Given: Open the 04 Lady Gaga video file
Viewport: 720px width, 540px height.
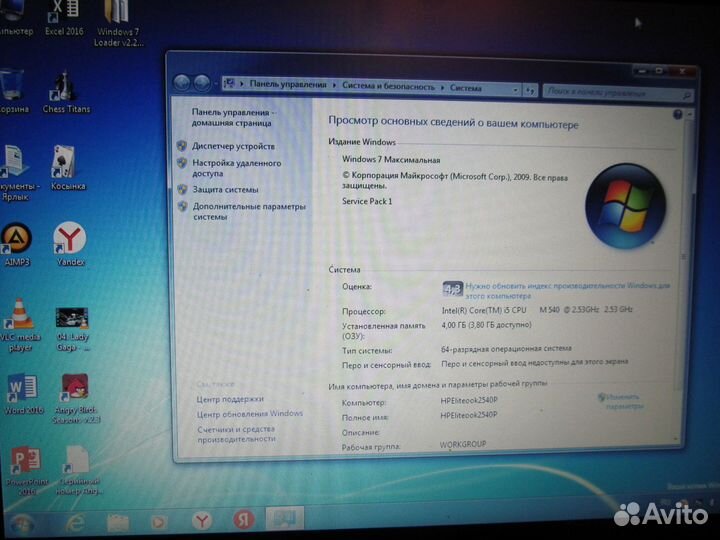Looking at the screenshot, I should (x=72, y=329).
